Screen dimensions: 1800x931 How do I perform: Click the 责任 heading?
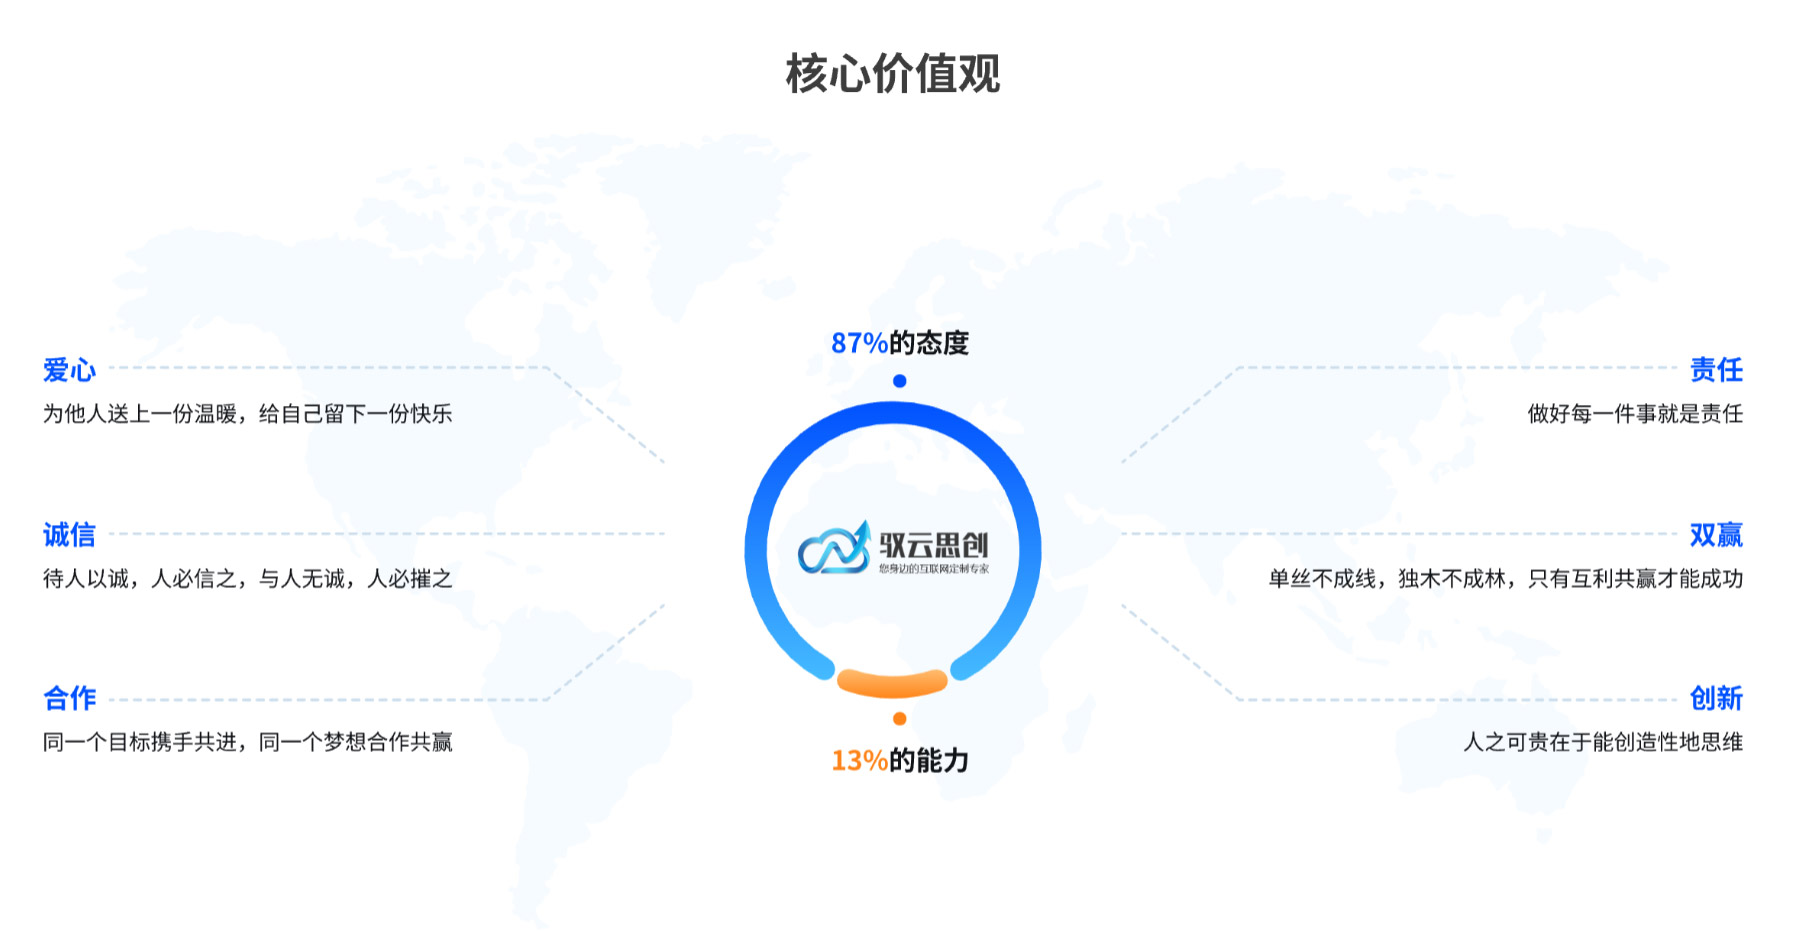coord(1716,370)
